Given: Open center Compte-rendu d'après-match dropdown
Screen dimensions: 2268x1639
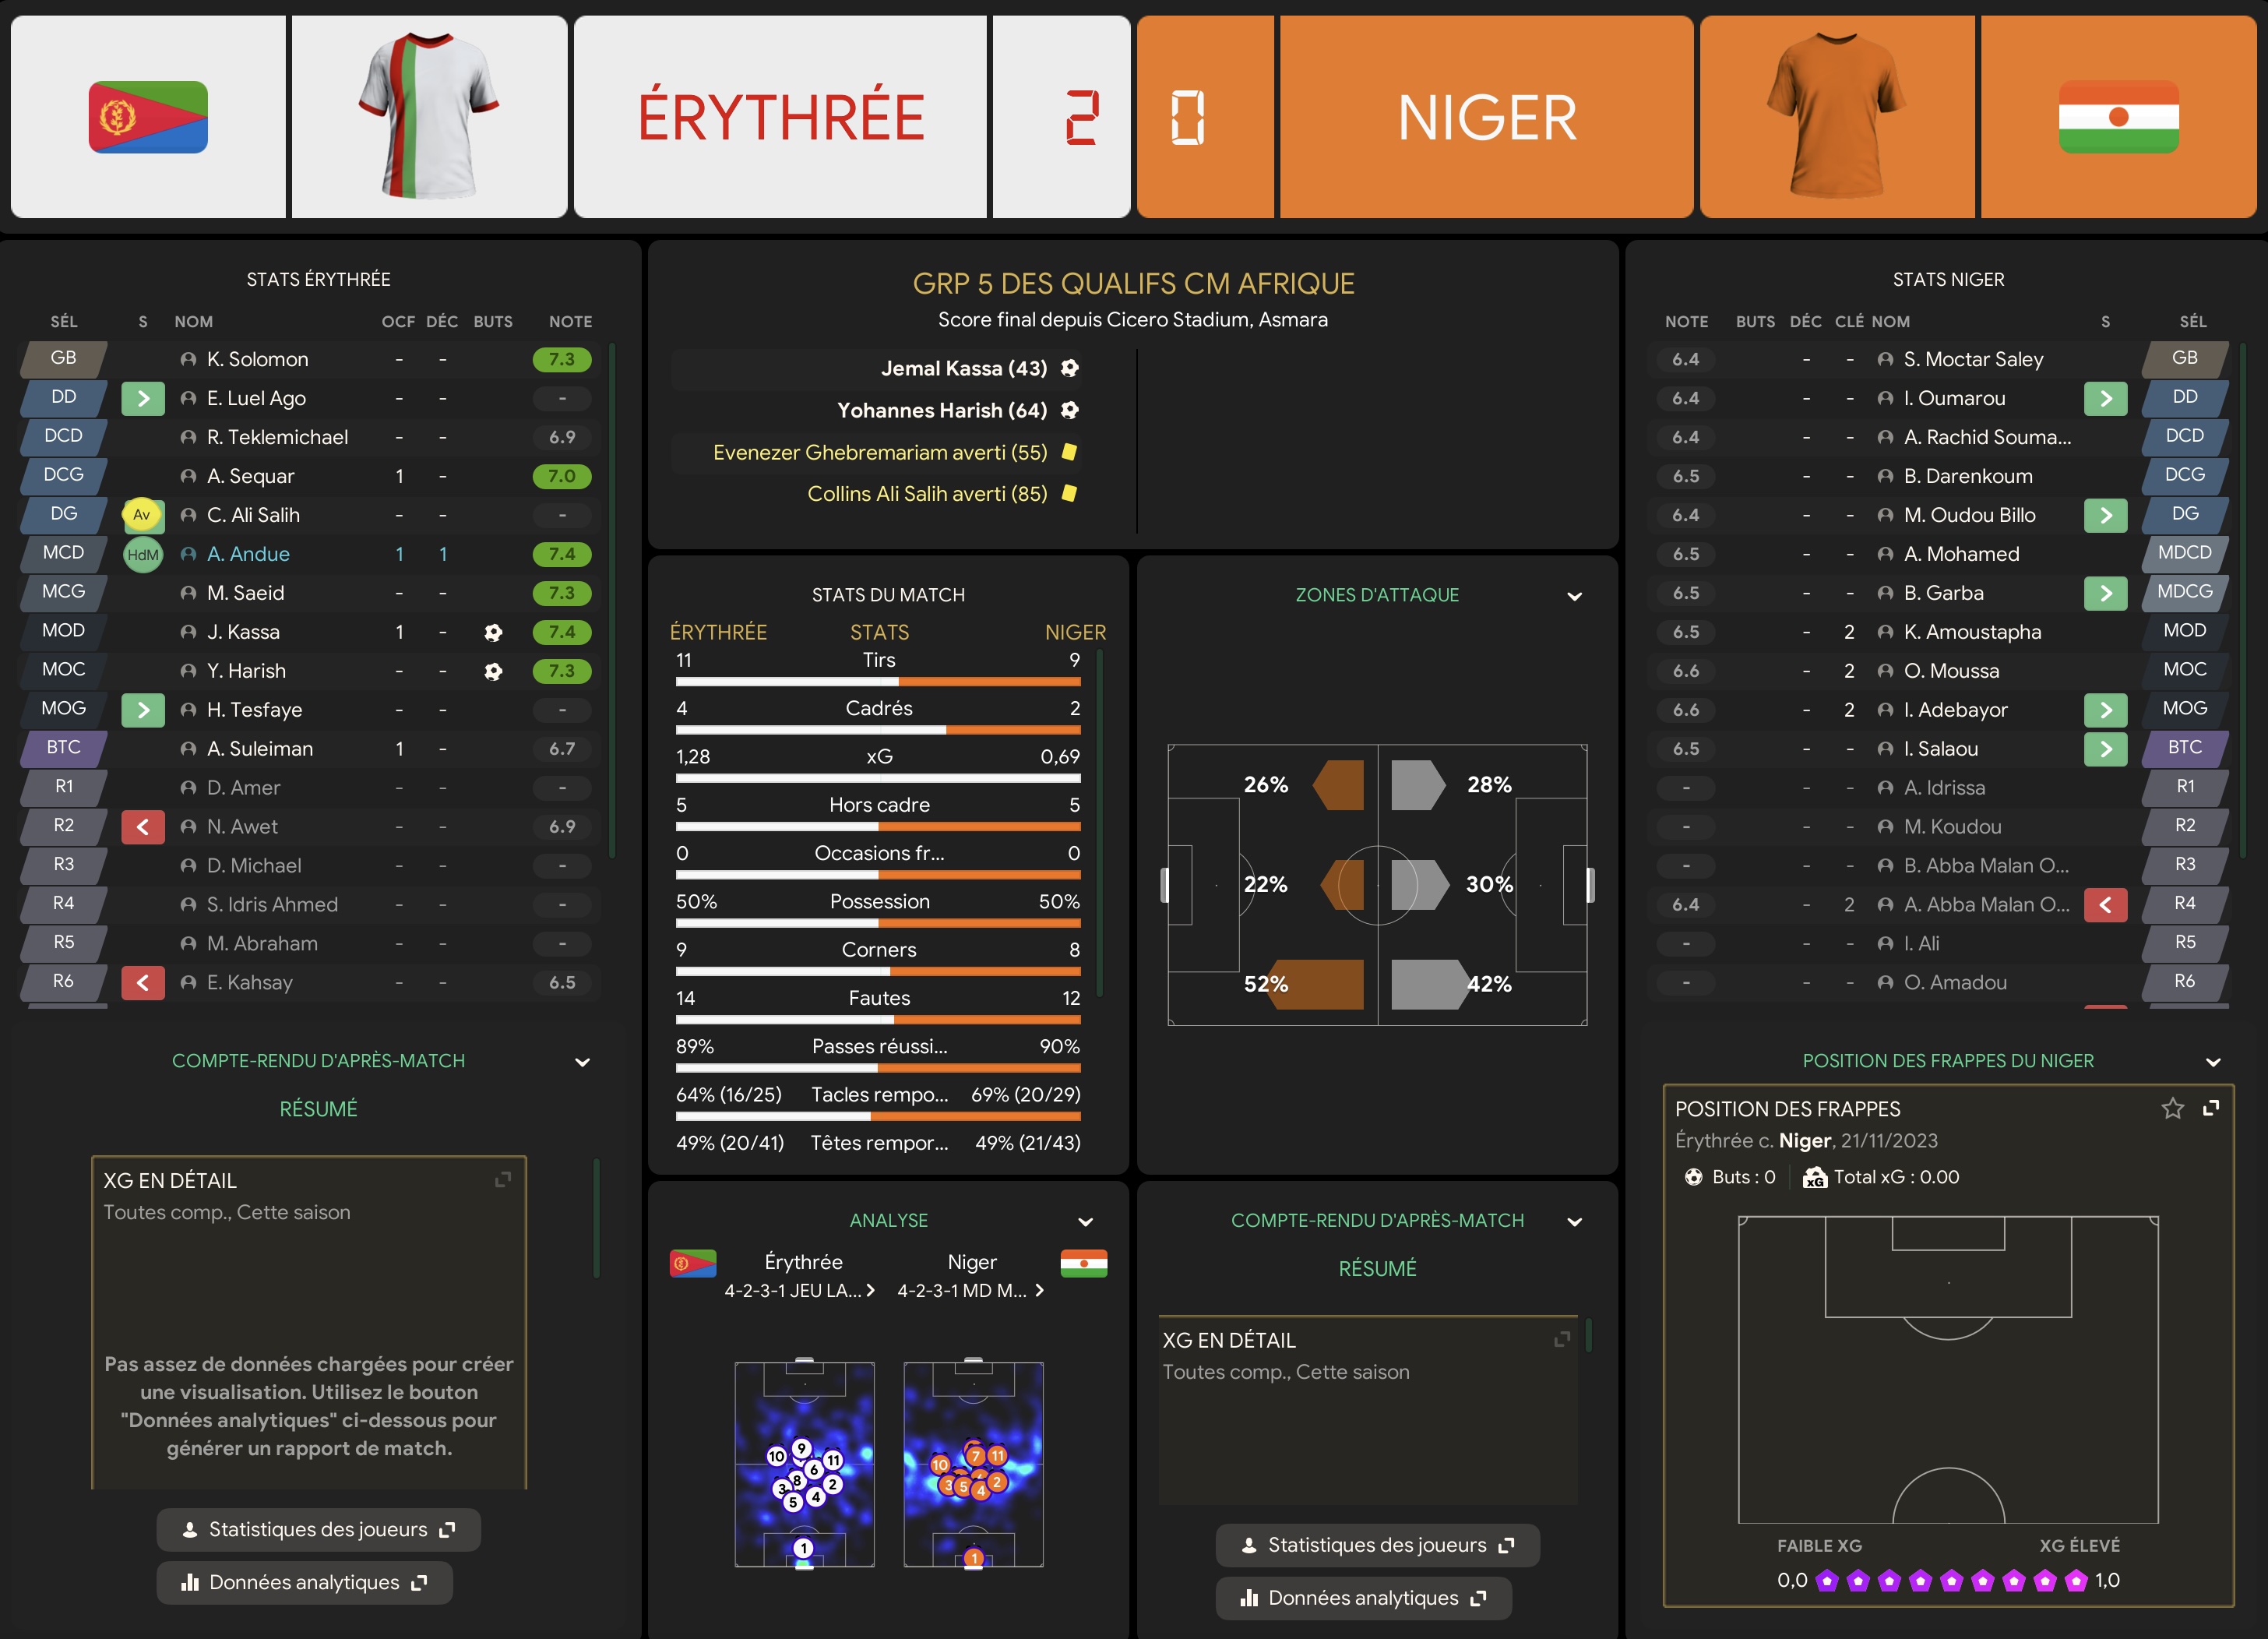Looking at the screenshot, I should (1574, 1222).
